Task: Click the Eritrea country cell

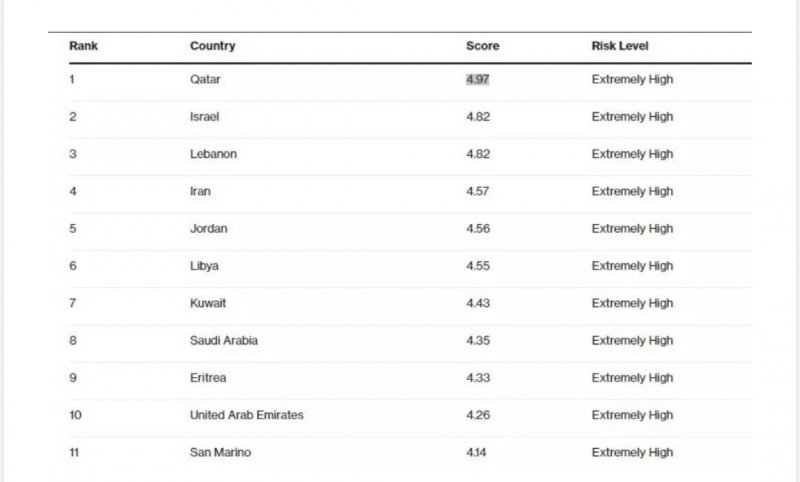Action: click(208, 378)
